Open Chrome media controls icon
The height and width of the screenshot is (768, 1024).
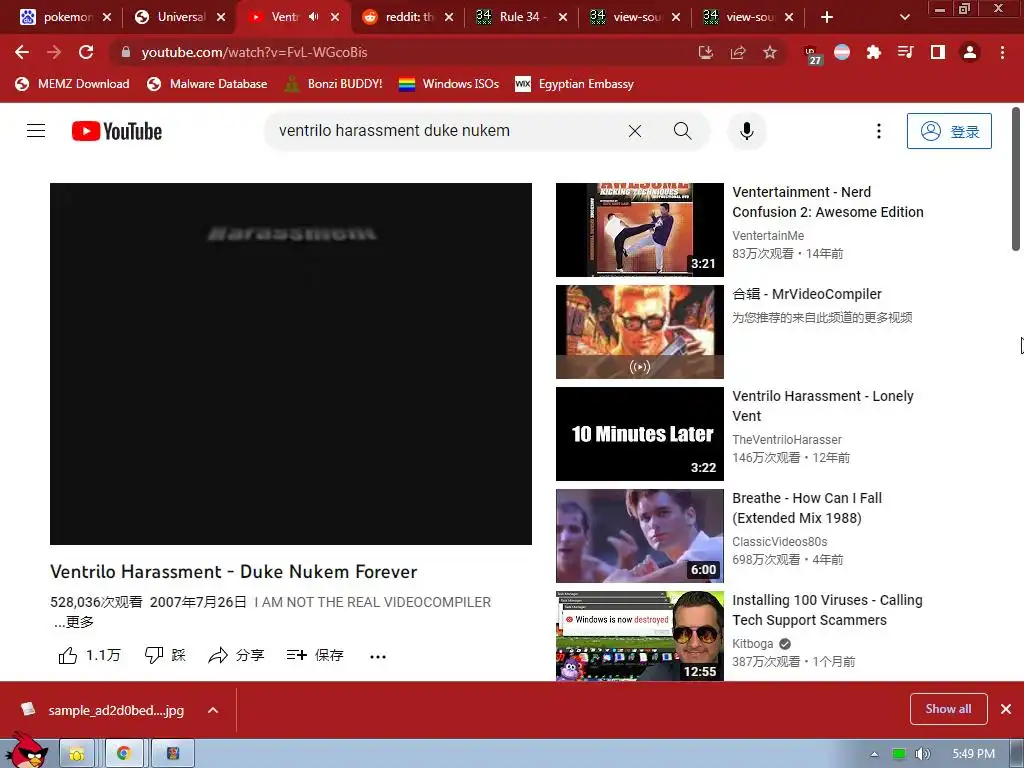(x=905, y=52)
